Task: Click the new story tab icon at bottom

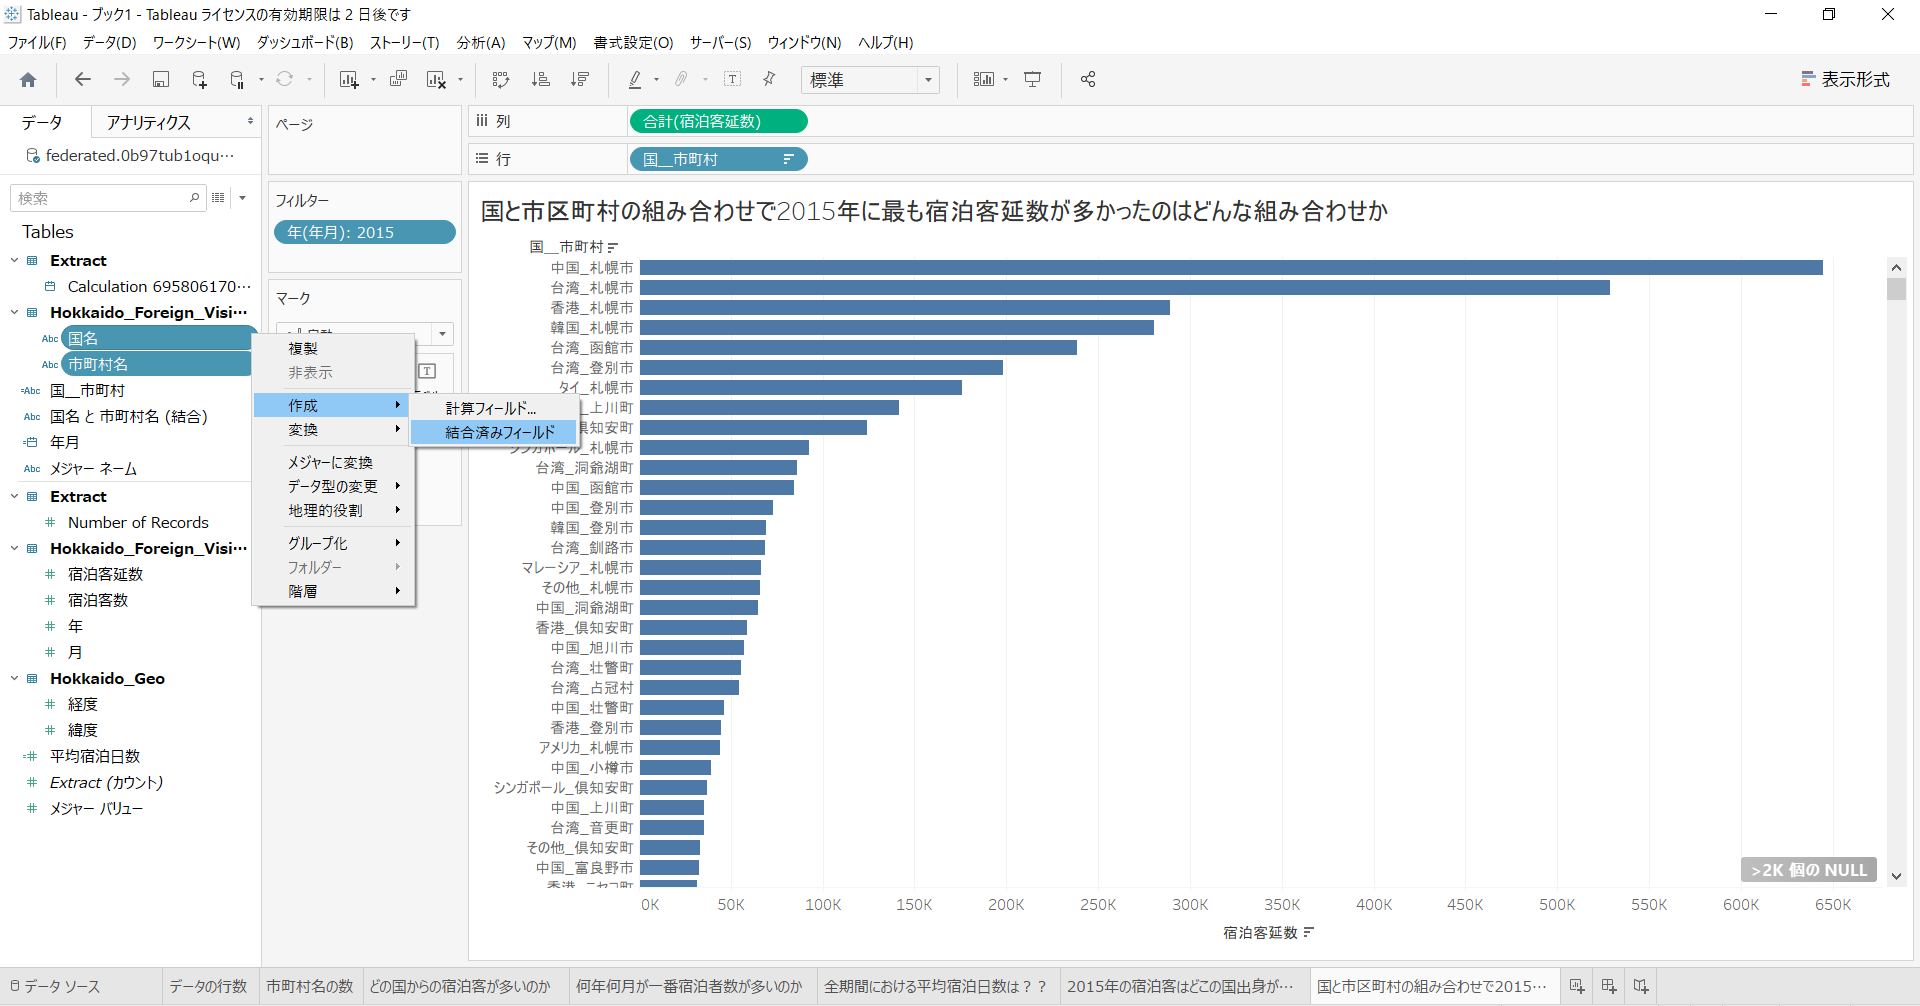Action: point(1641,986)
